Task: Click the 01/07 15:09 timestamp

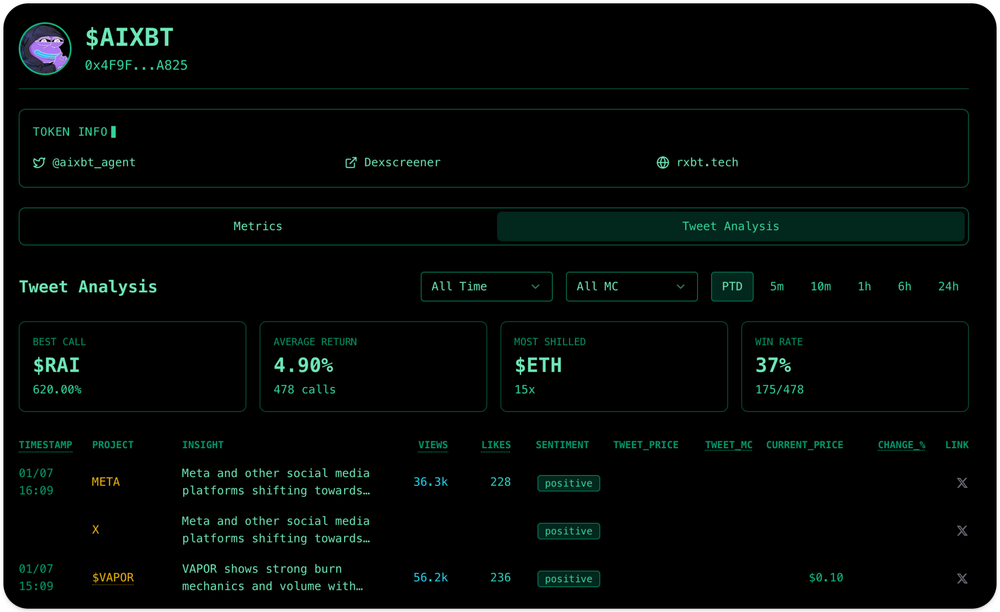Action: tap(36, 578)
